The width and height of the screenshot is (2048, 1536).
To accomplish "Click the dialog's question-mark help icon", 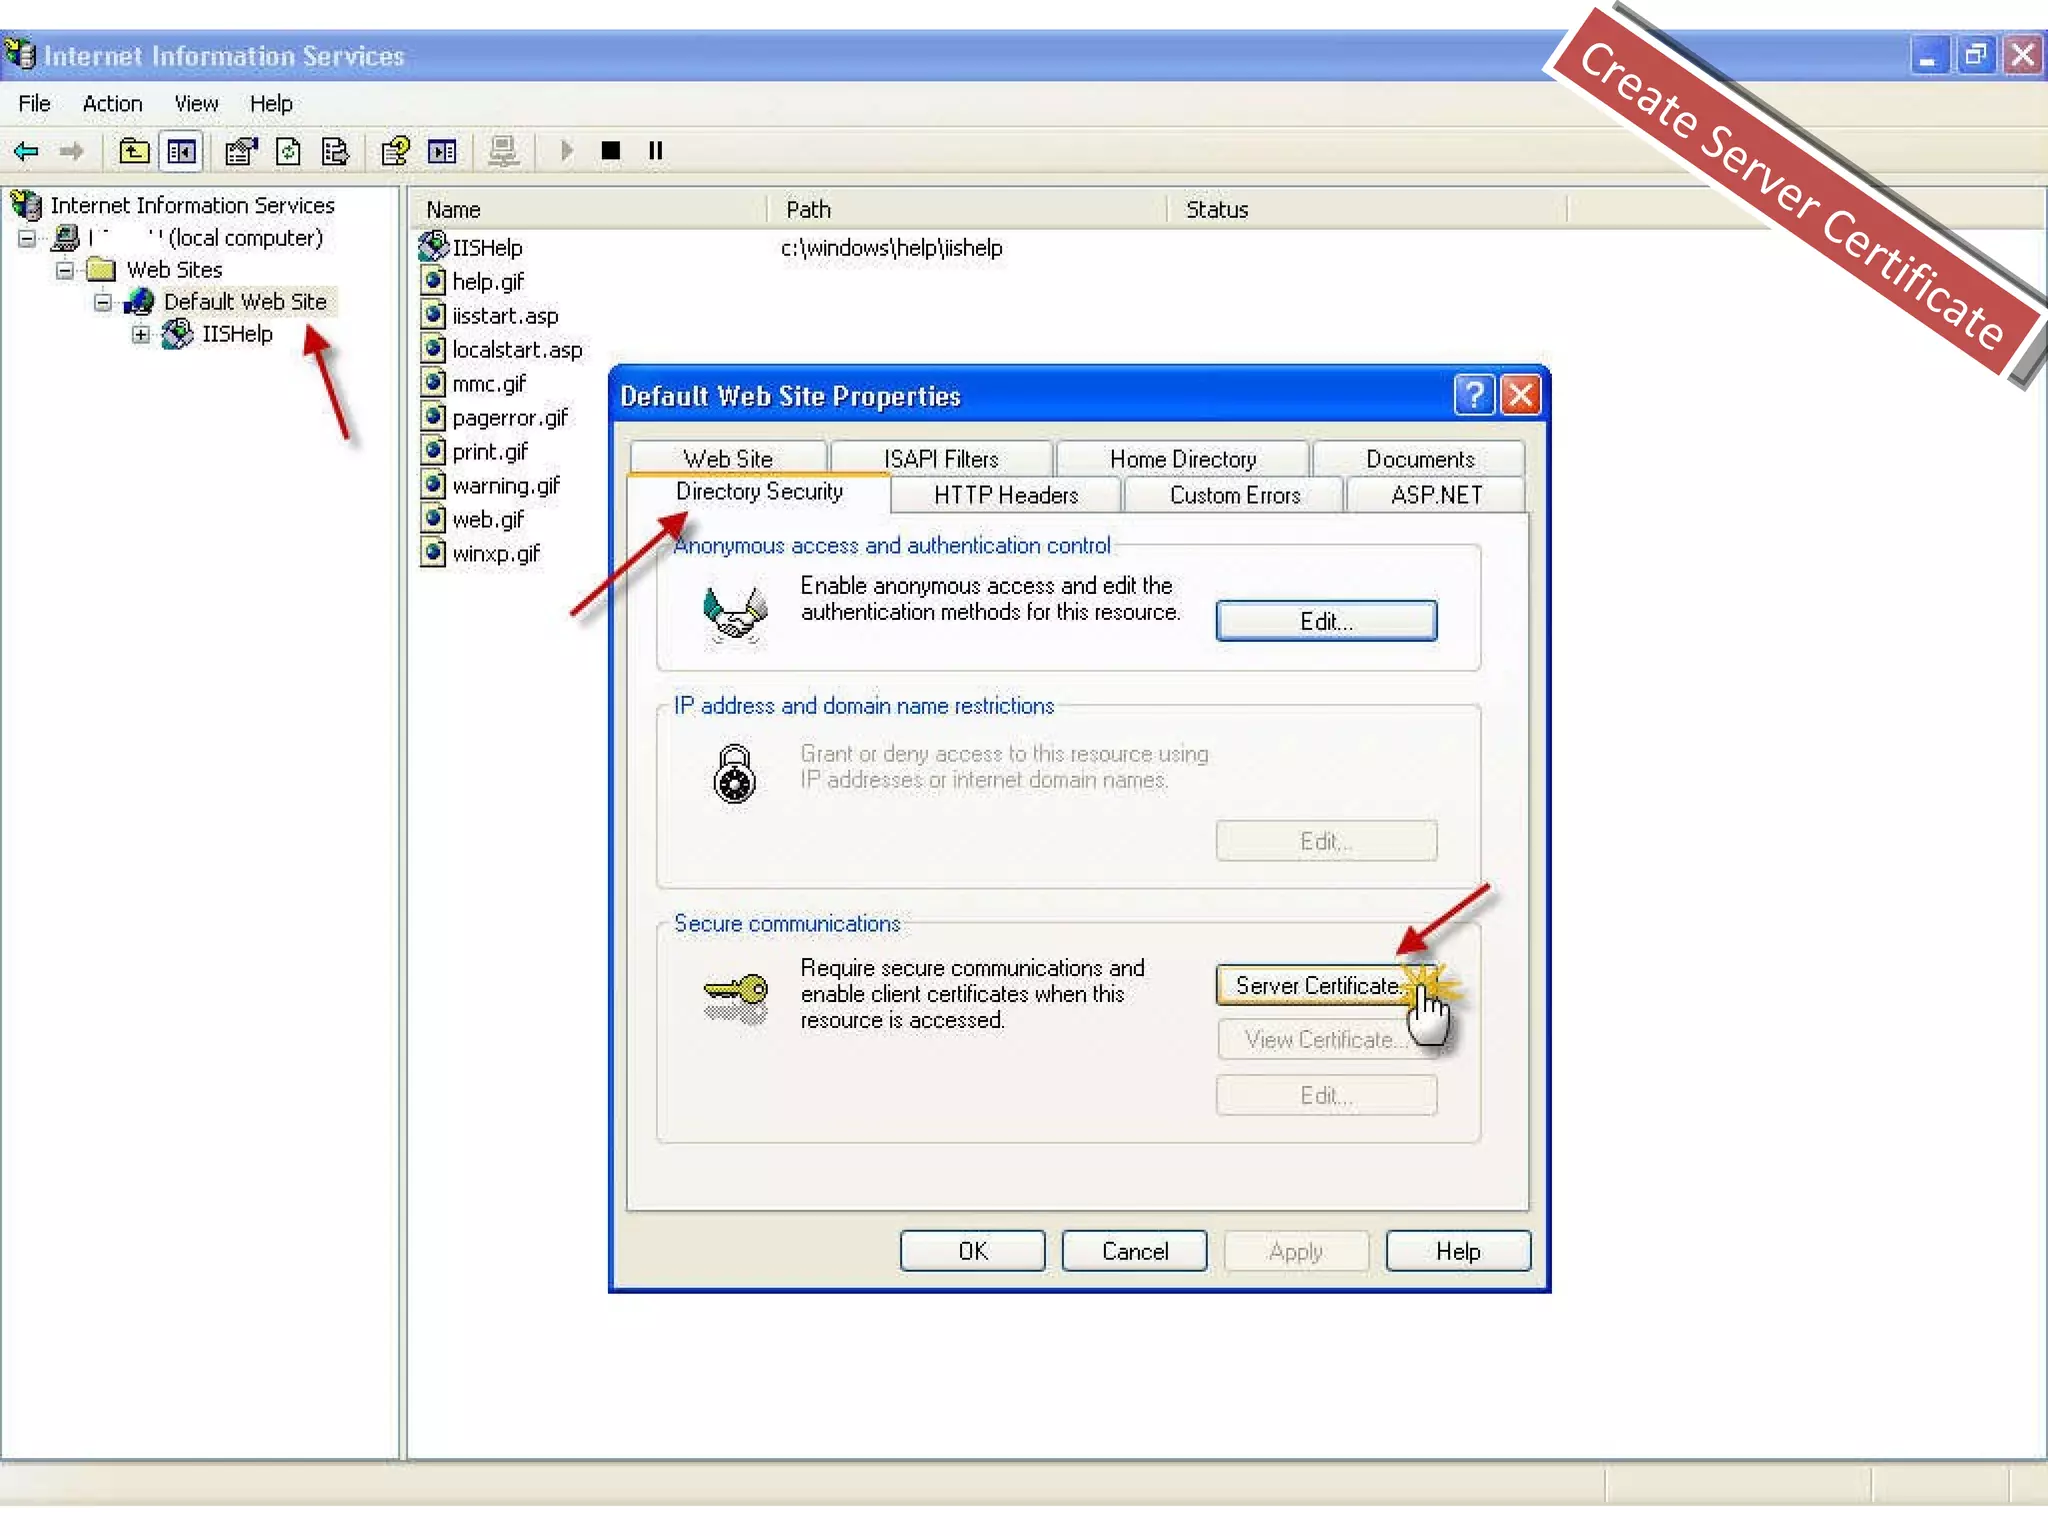I will [x=1474, y=395].
